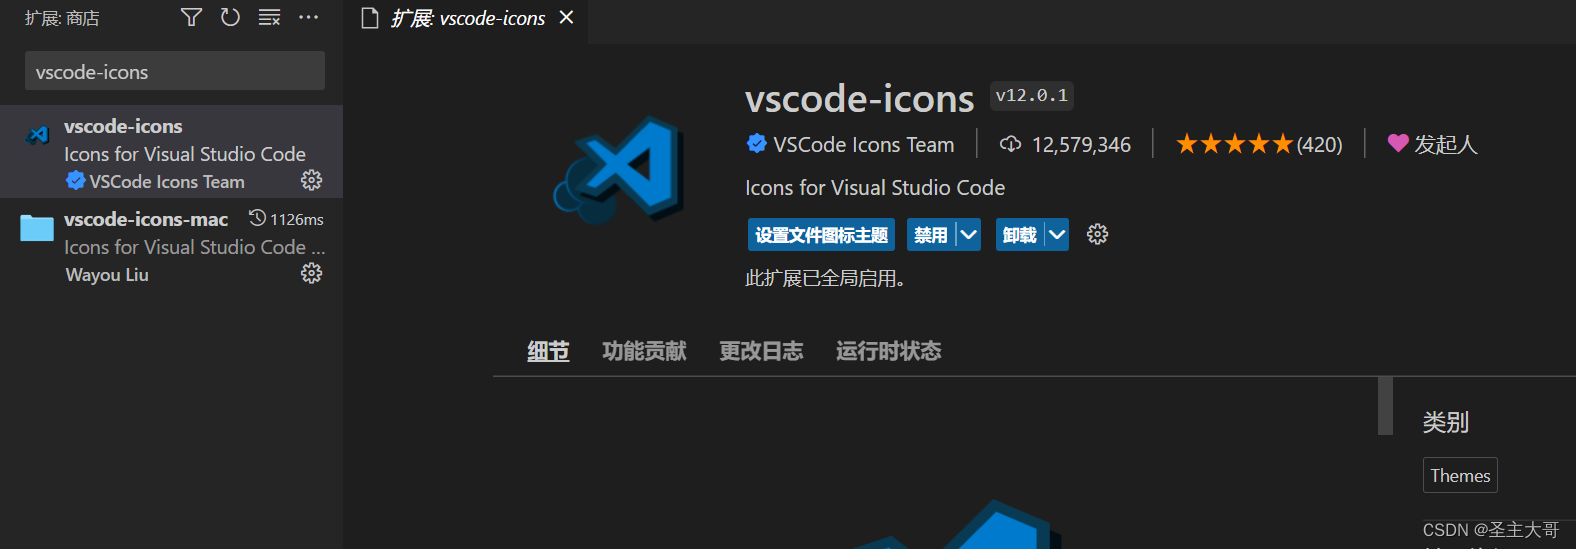
Task: Click the file icon on editor tab
Action: coord(370,18)
